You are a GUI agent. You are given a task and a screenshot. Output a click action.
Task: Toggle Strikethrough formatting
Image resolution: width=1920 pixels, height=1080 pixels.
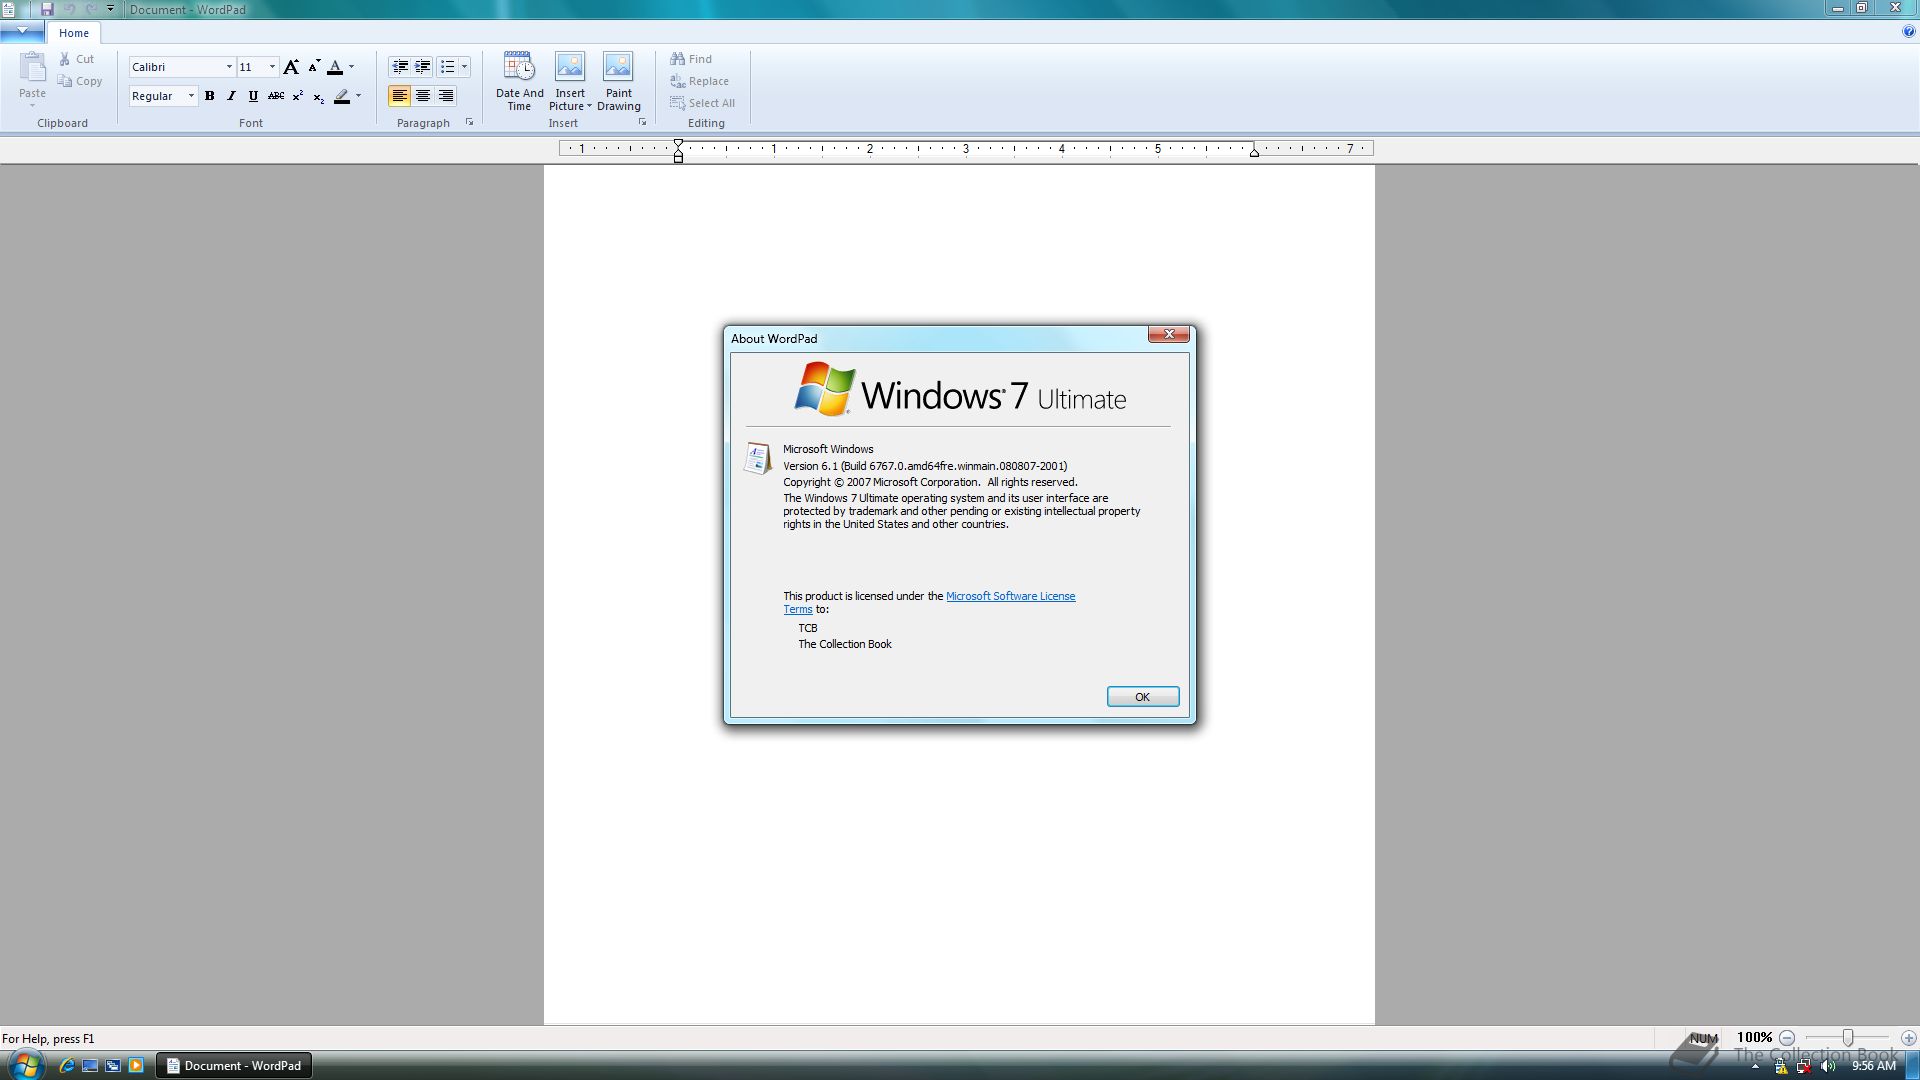point(275,96)
